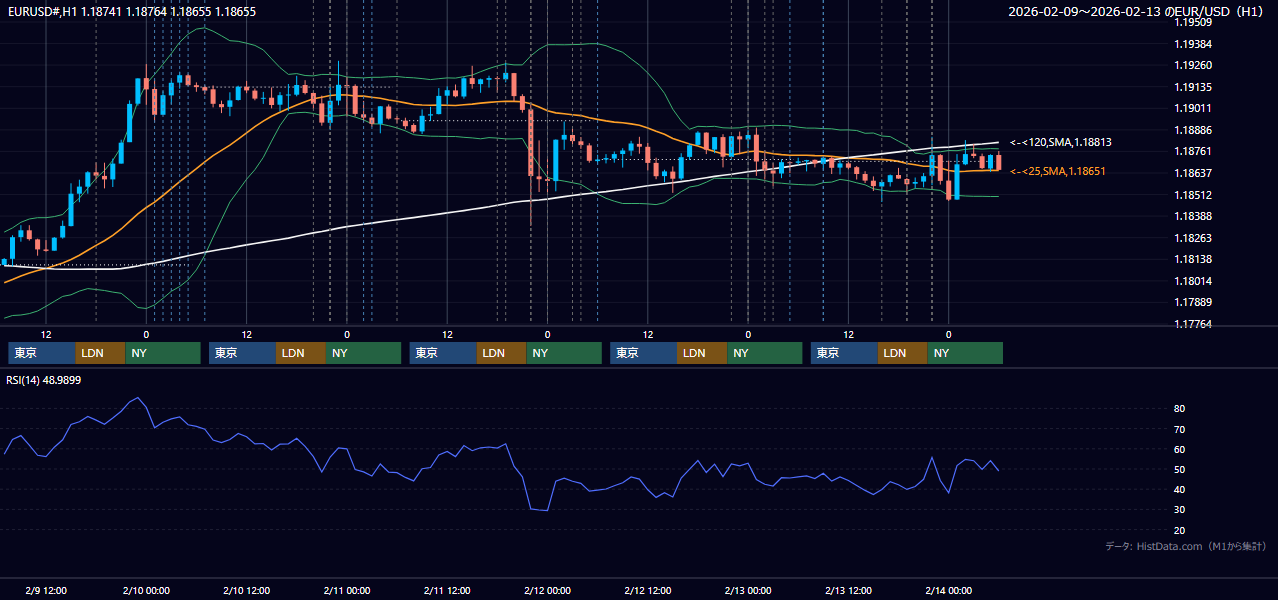Click the 1.19011 price axis label
This screenshot has width=1278, height=600.
point(1192,108)
